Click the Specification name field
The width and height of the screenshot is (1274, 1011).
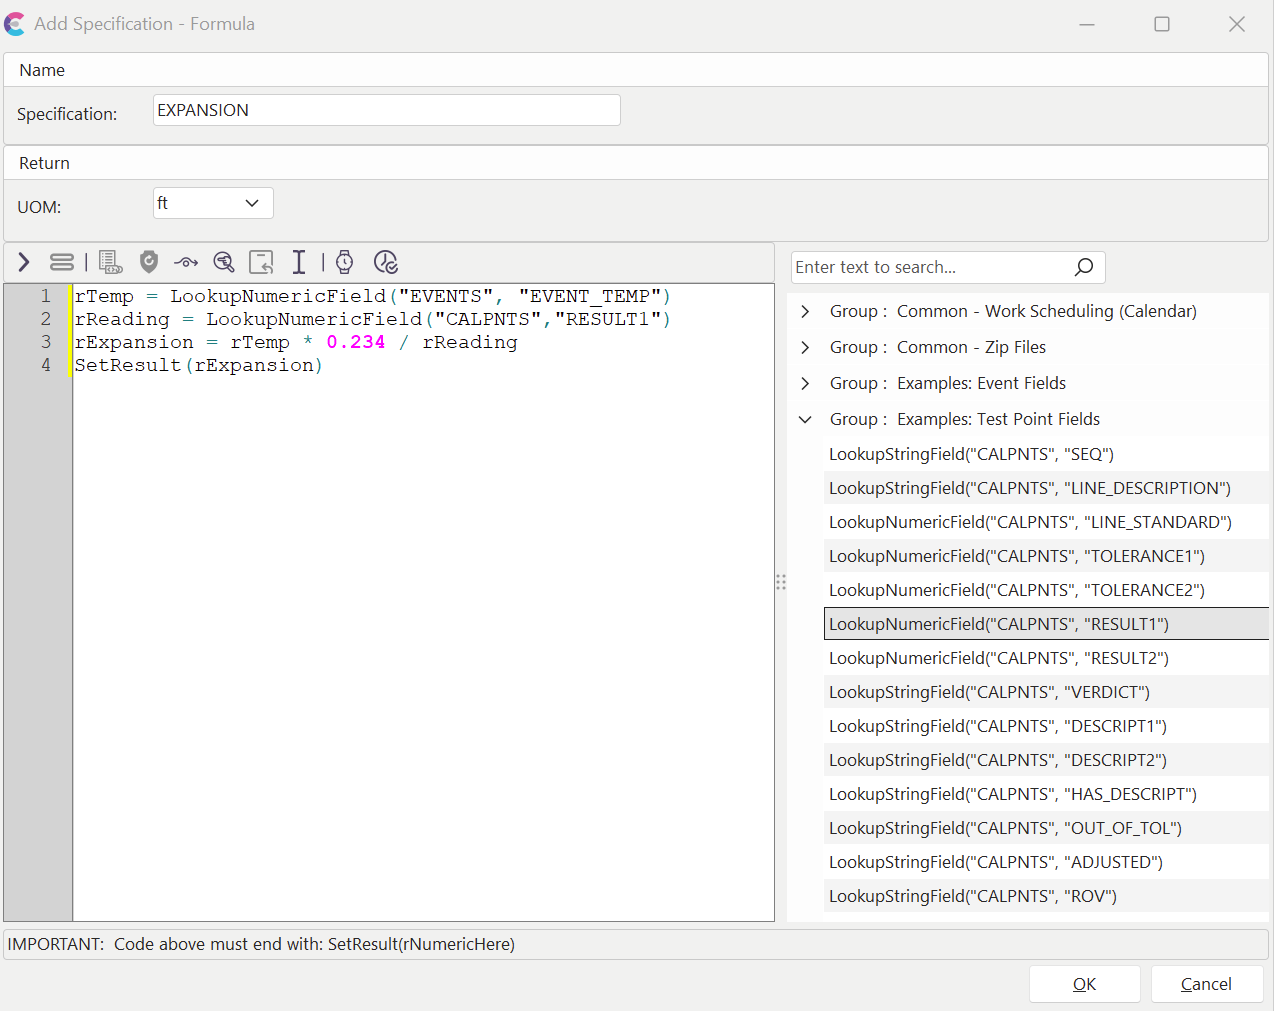tap(386, 110)
